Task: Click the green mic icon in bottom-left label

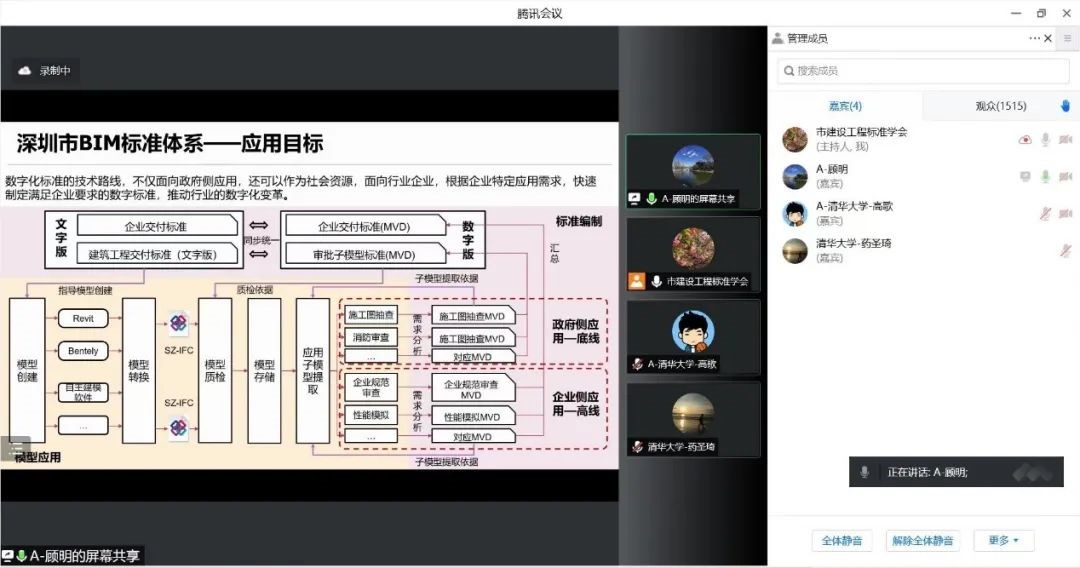Action: [x=21, y=556]
